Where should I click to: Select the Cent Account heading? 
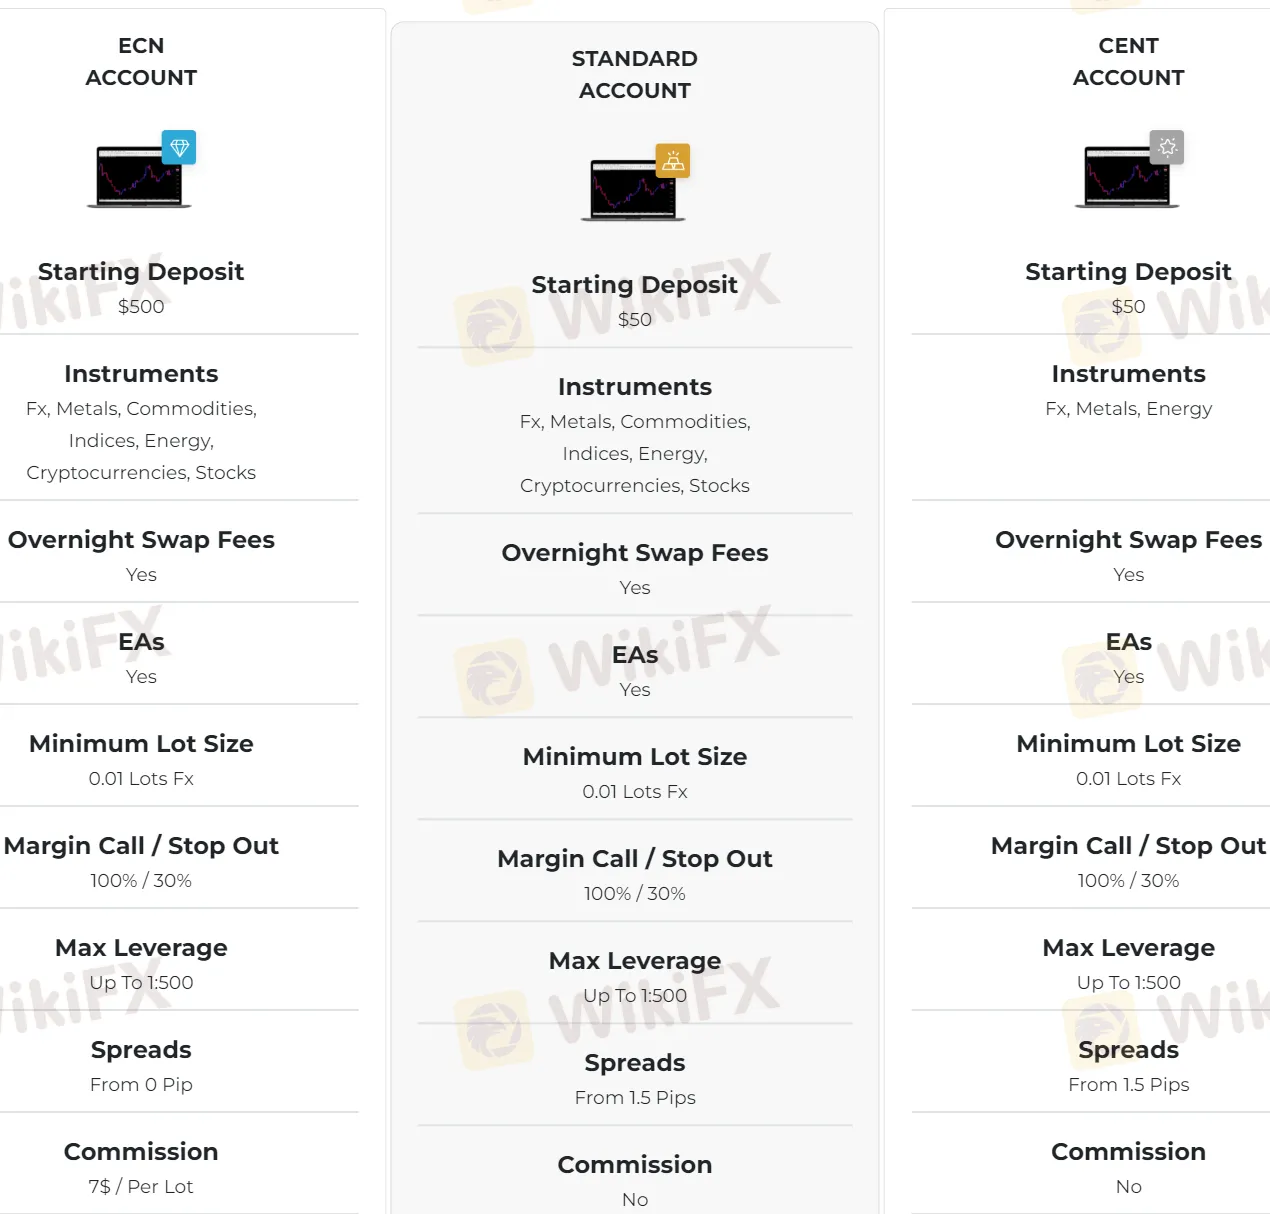click(1128, 62)
